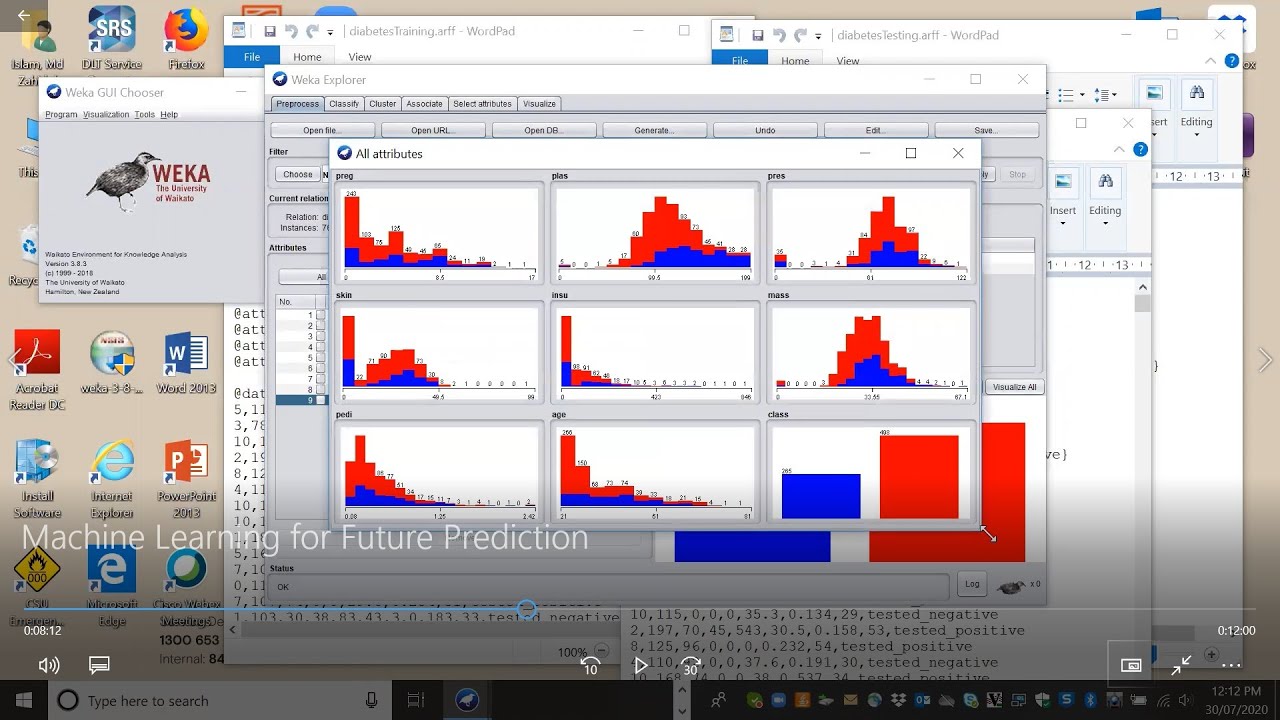This screenshot has height=720, width=1280.
Task: Click Cortana microphone icon in search box
Action: pos(372,700)
